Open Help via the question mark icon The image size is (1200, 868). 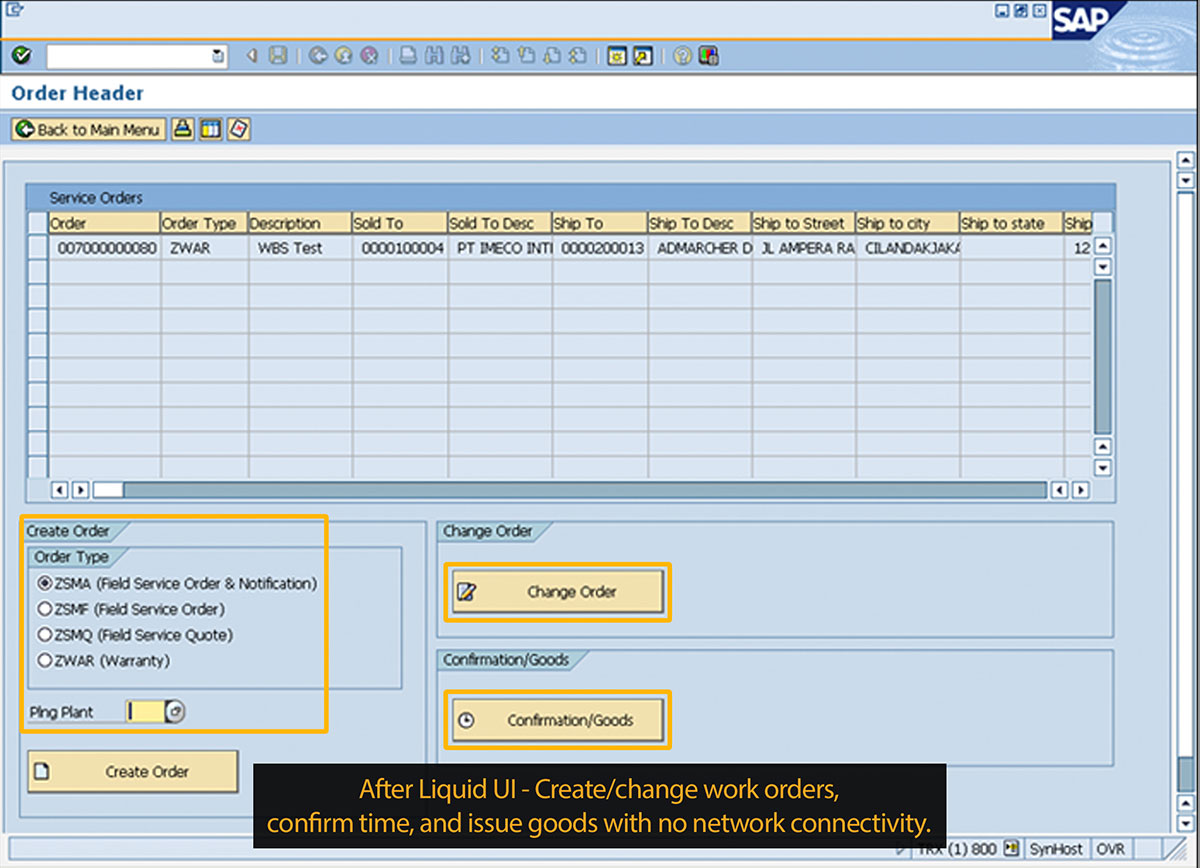tap(682, 56)
